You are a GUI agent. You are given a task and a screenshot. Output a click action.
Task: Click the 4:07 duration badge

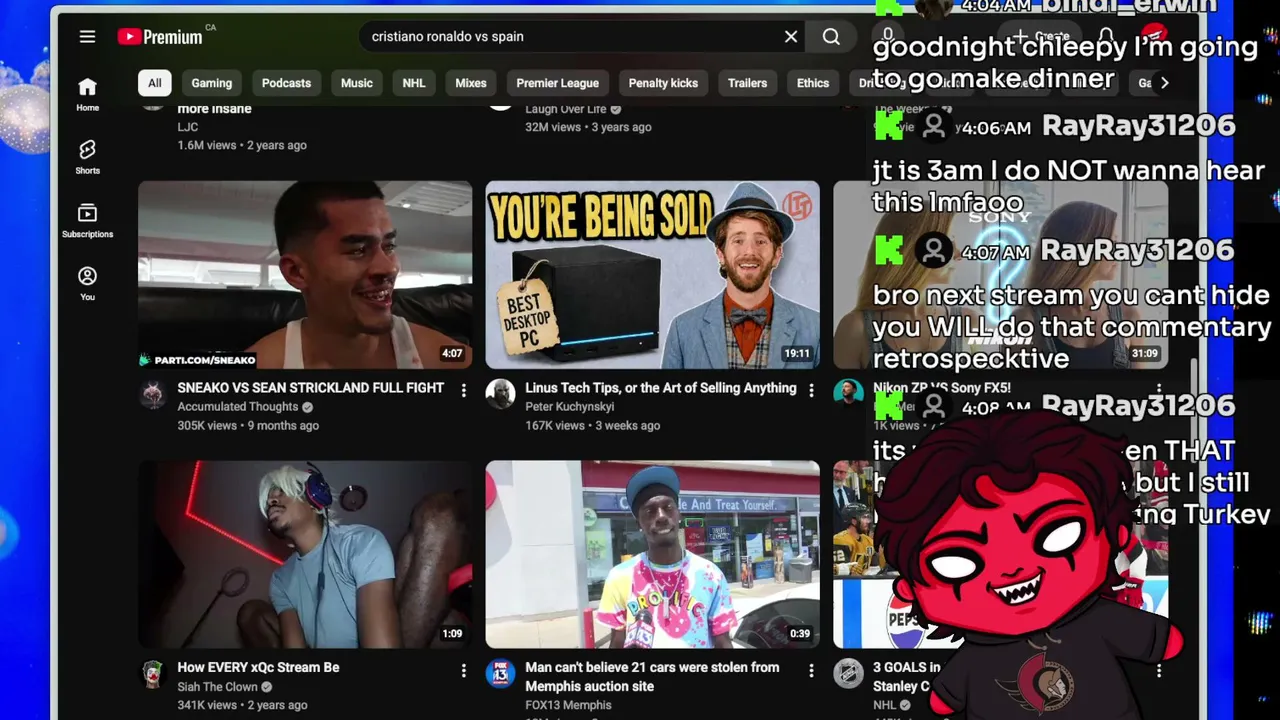pyautogui.click(x=452, y=354)
